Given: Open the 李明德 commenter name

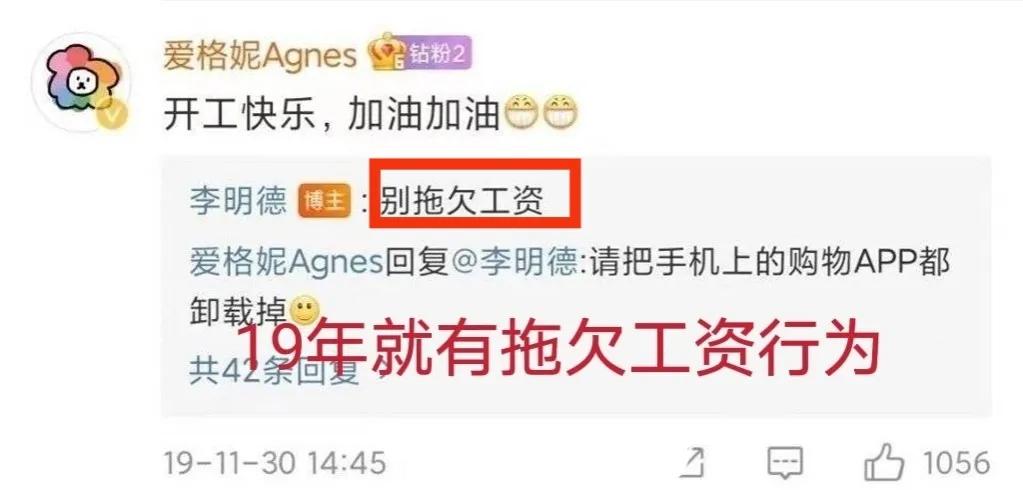Looking at the screenshot, I should [238, 201].
